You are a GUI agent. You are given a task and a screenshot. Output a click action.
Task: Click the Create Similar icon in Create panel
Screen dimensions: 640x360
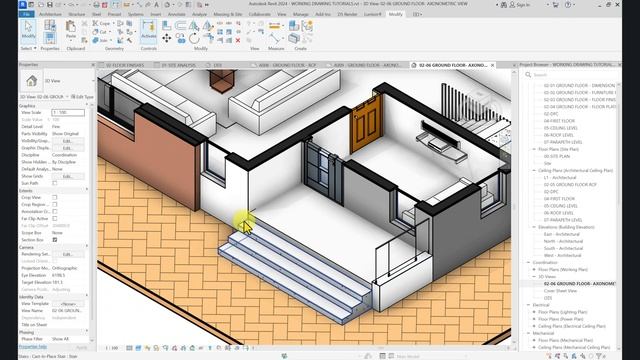click(293, 25)
